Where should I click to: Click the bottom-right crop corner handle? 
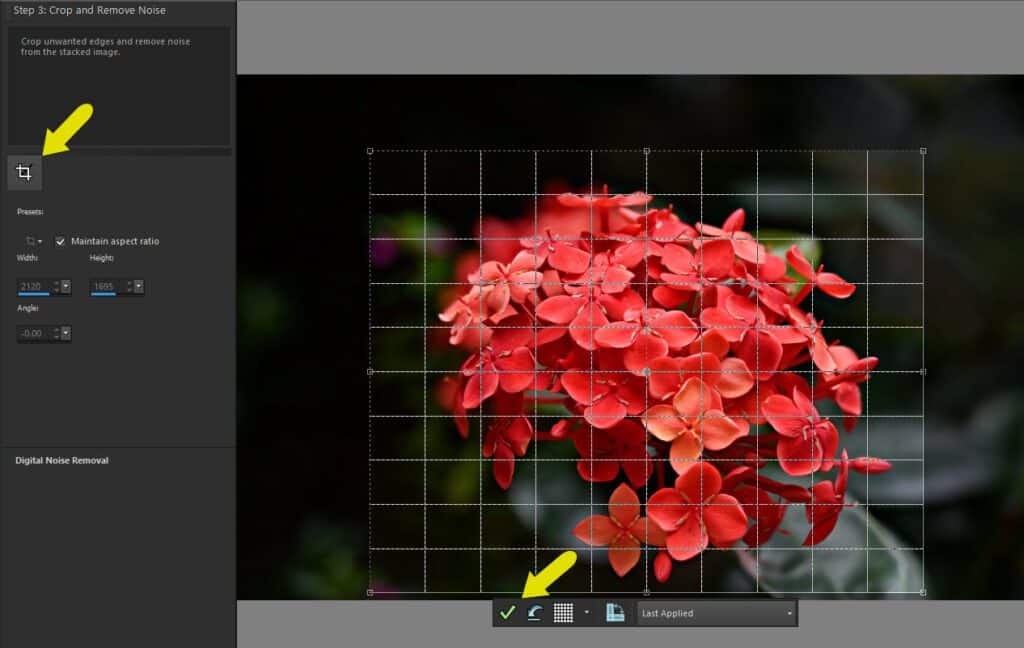coord(922,592)
